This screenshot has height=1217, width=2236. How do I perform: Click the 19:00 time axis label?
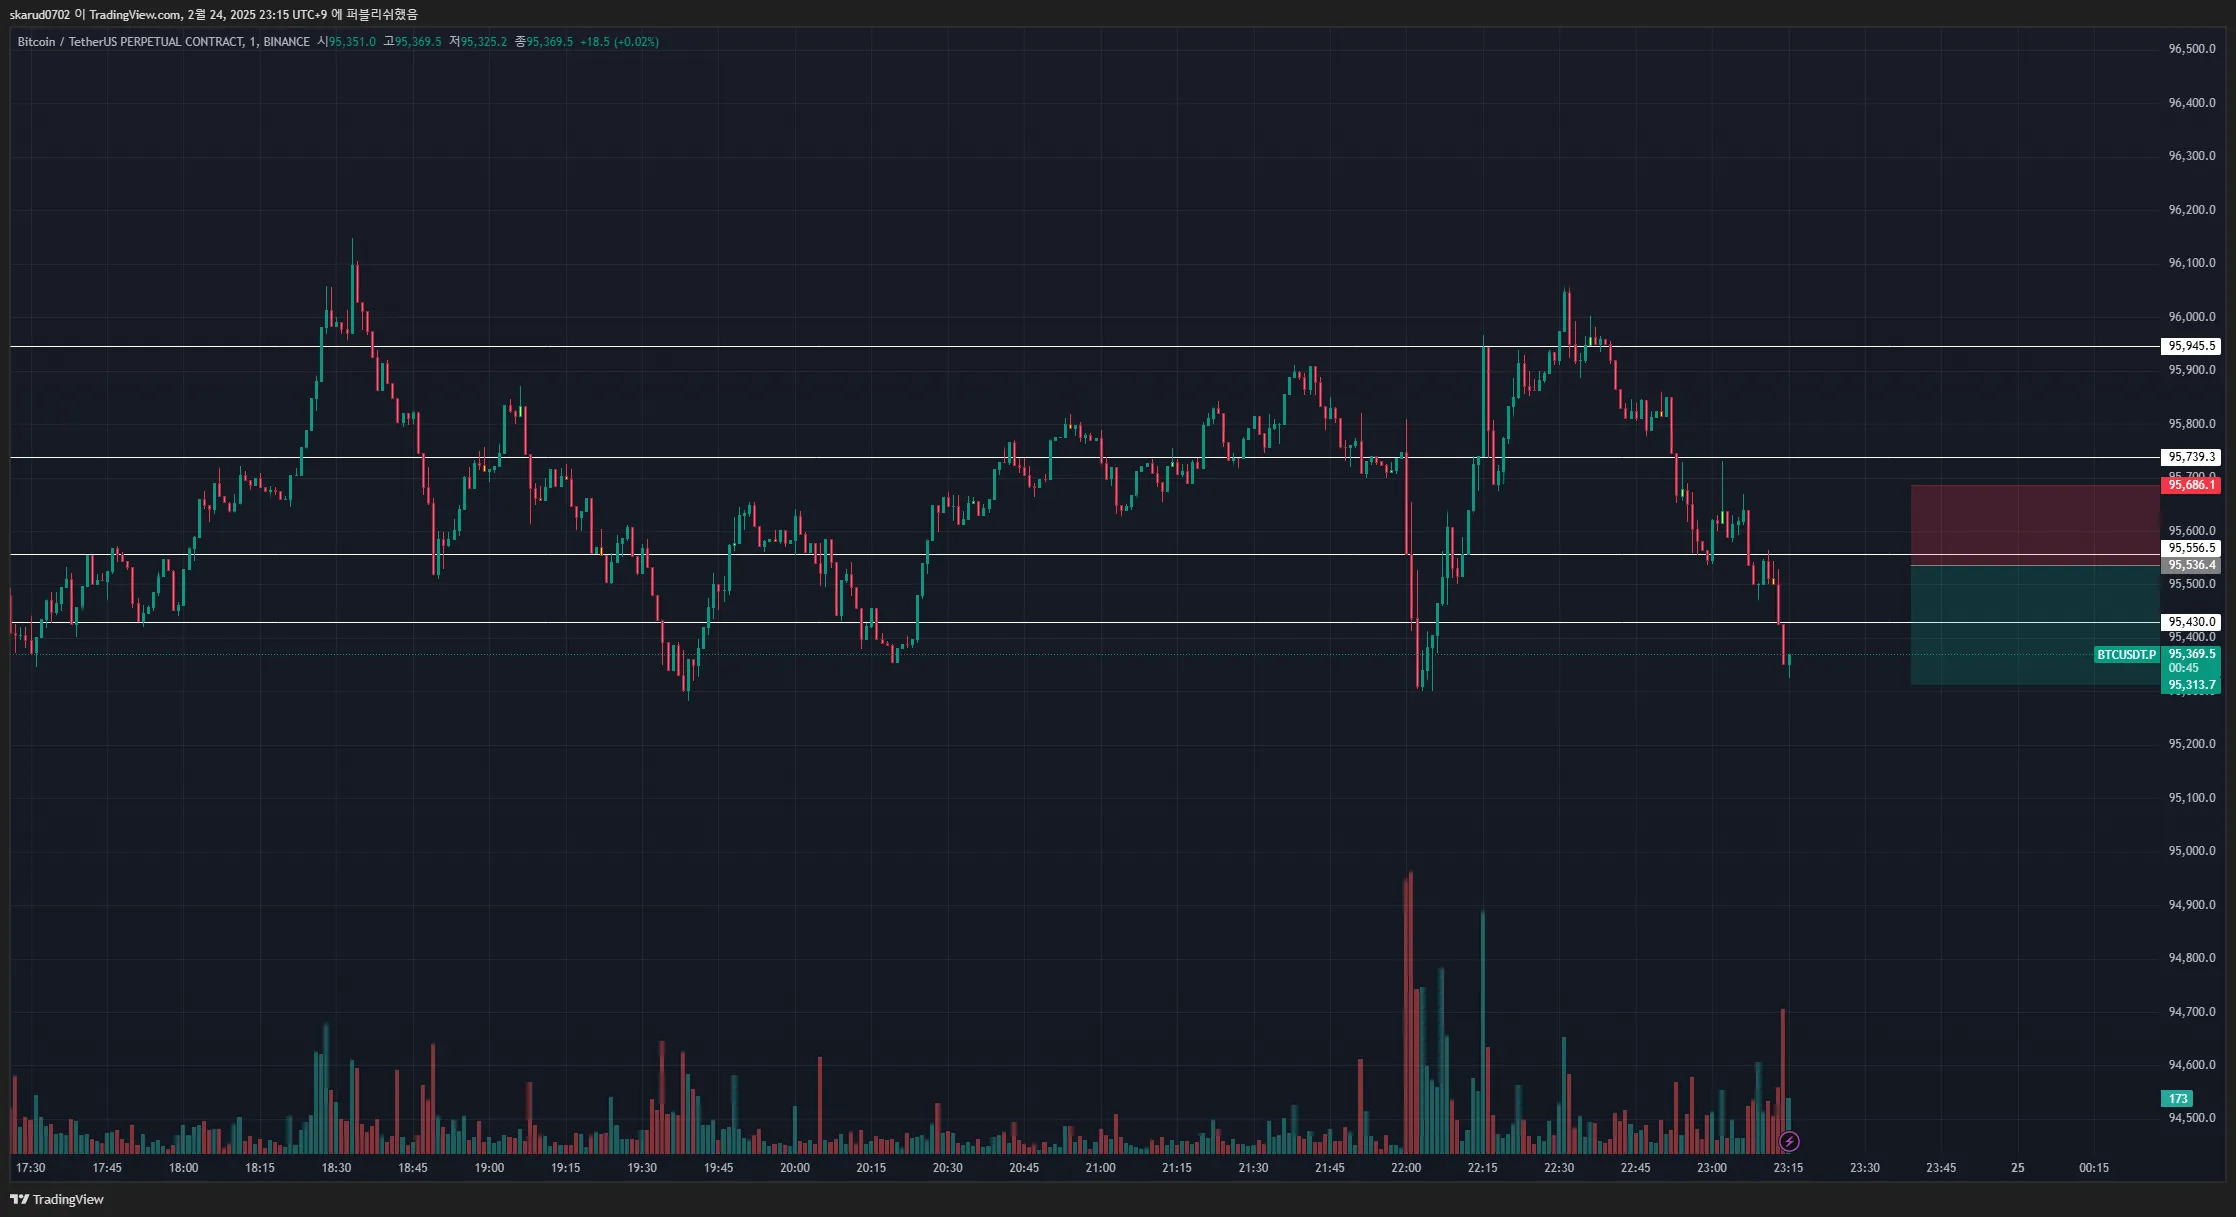pyautogui.click(x=489, y=1168)
